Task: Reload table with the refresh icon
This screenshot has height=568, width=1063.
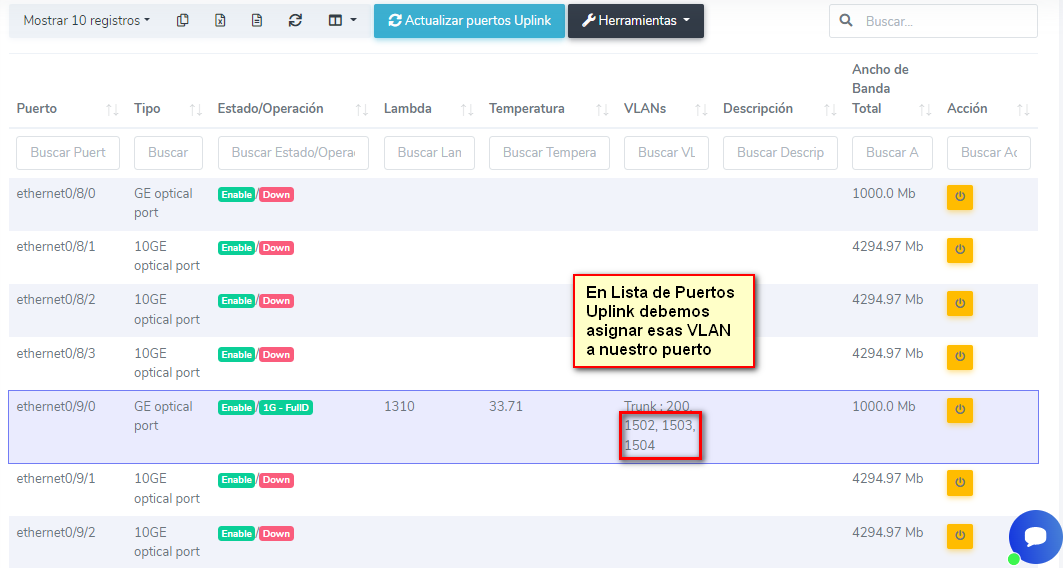Action: (x=294, y=20)
